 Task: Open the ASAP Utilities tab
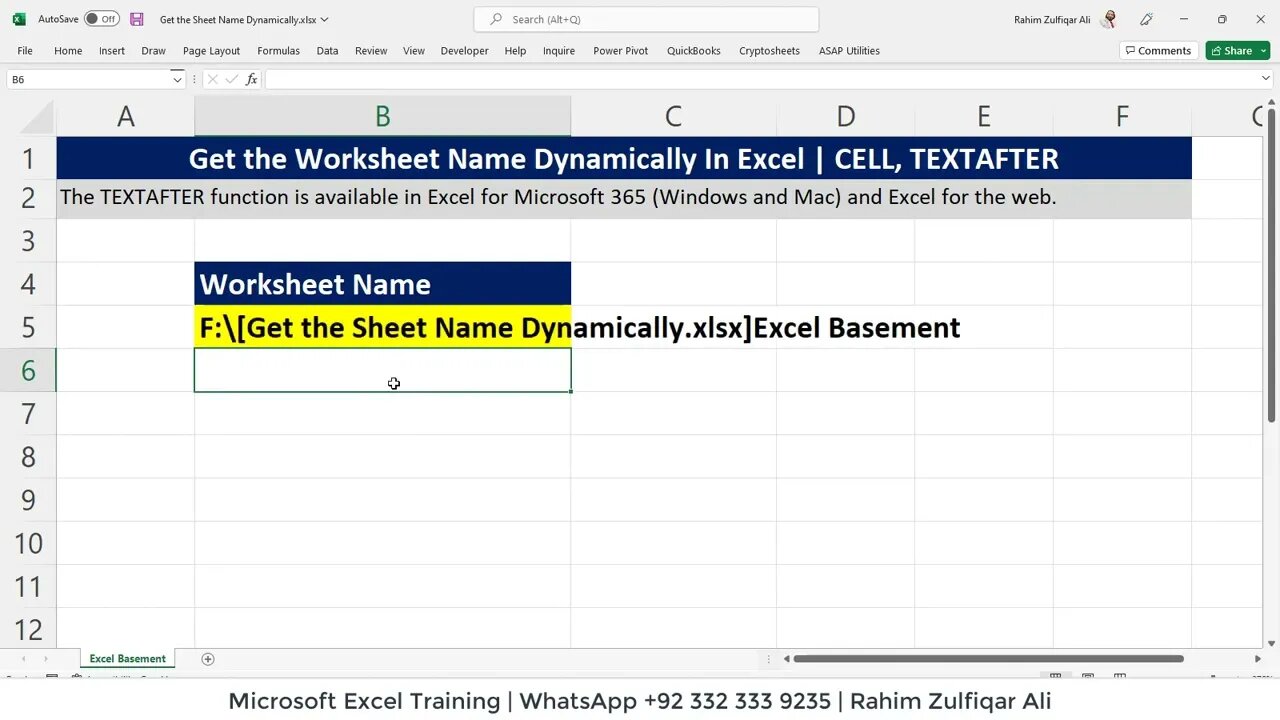pos(849,51)
